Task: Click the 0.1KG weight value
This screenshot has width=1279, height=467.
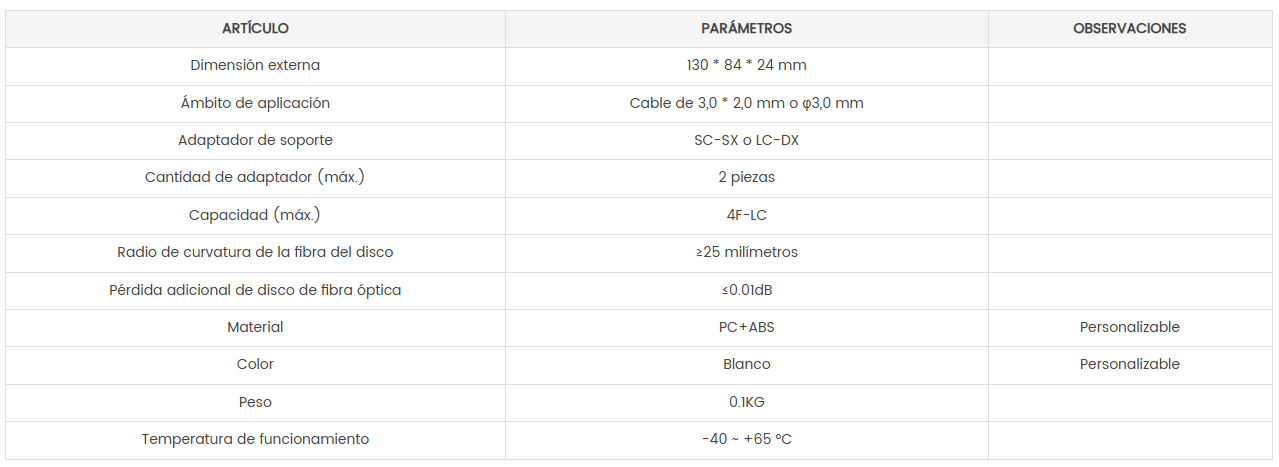Action: click(x=746, y=402)
